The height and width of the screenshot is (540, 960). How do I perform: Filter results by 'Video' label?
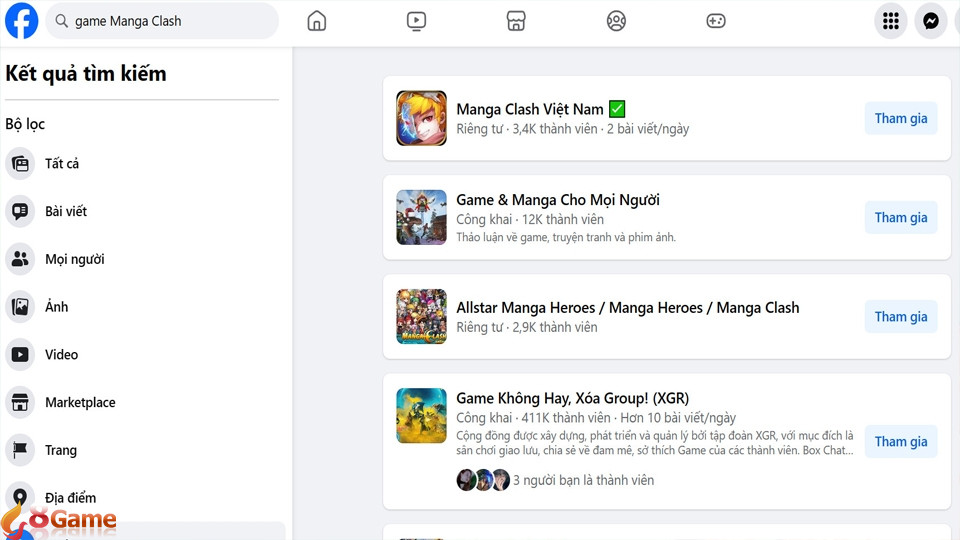tap(61, 354)
